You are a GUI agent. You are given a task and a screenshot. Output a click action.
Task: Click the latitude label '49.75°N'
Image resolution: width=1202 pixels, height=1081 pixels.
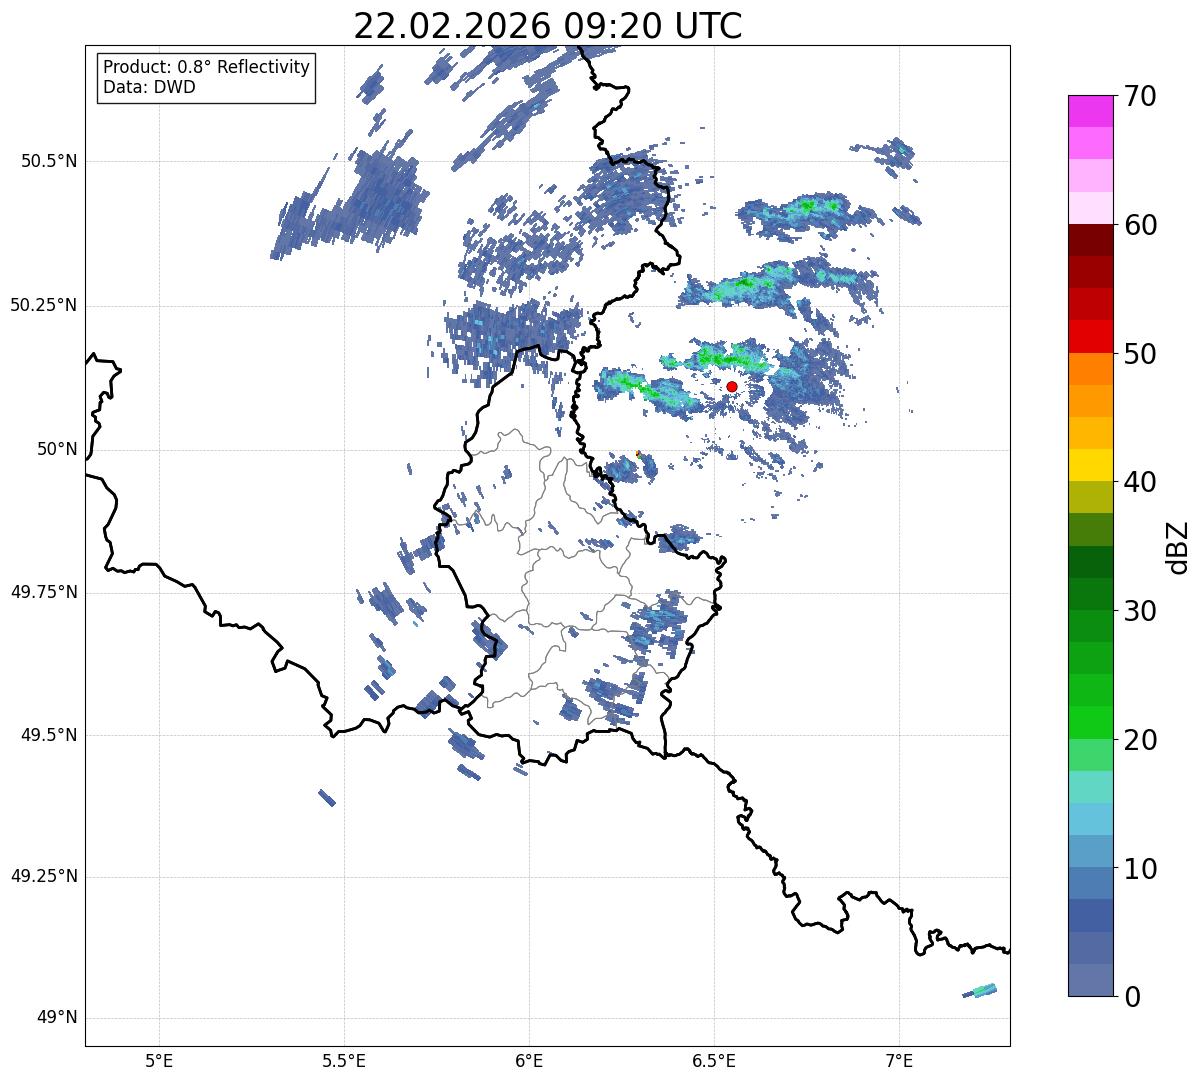pyautogui.click(x=44, y=592)
